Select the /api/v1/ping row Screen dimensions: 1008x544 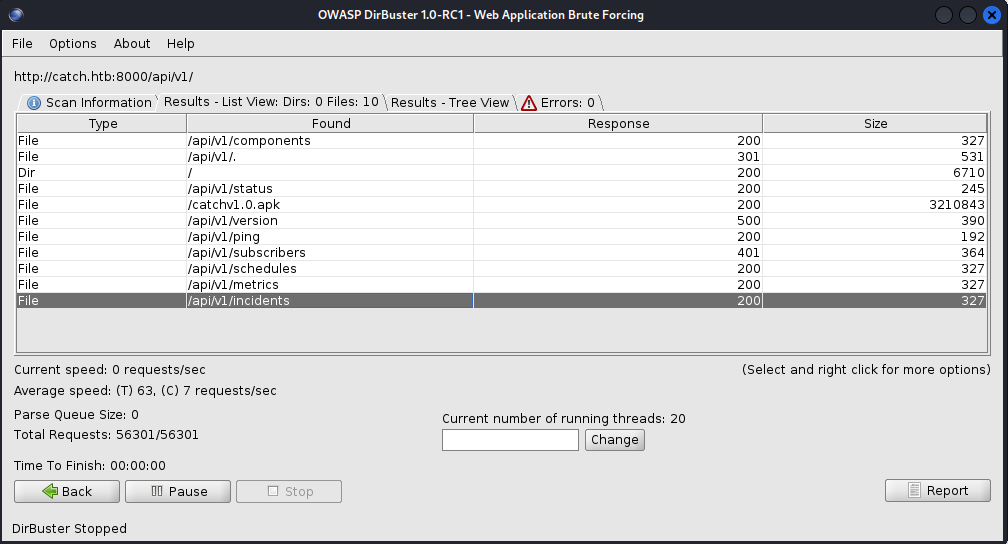(x=501, y=237)
